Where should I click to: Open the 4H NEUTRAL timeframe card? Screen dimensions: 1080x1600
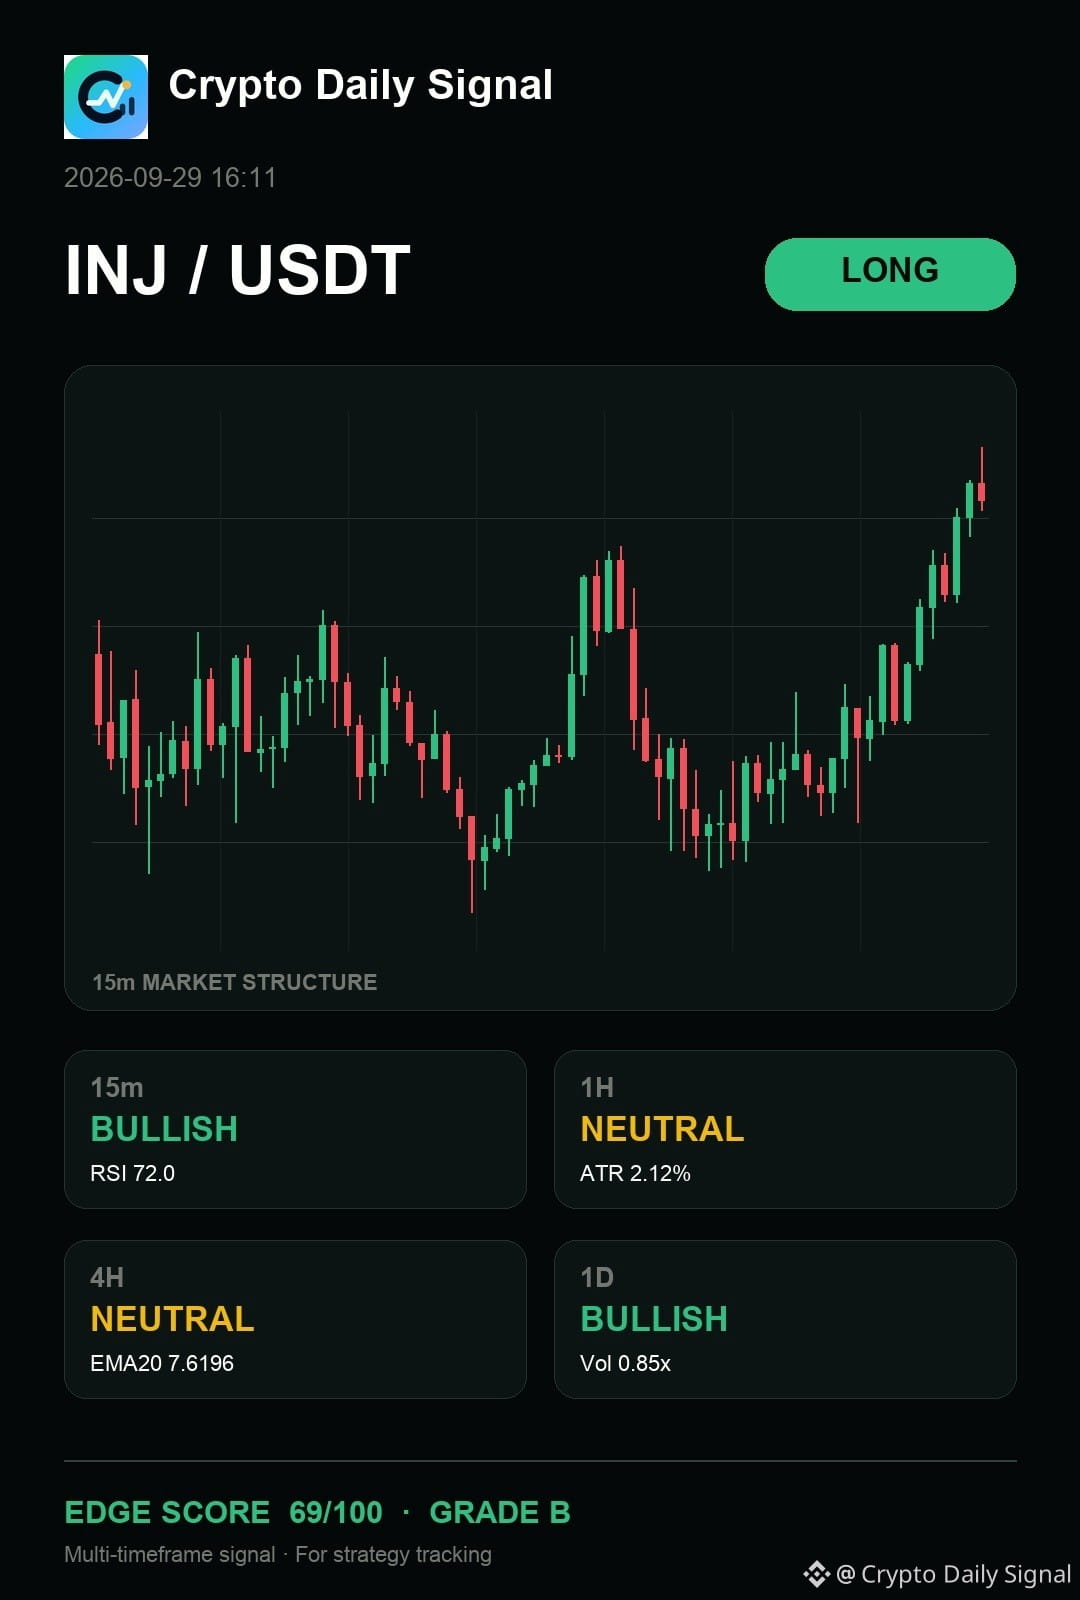[x=295, y=1319]
